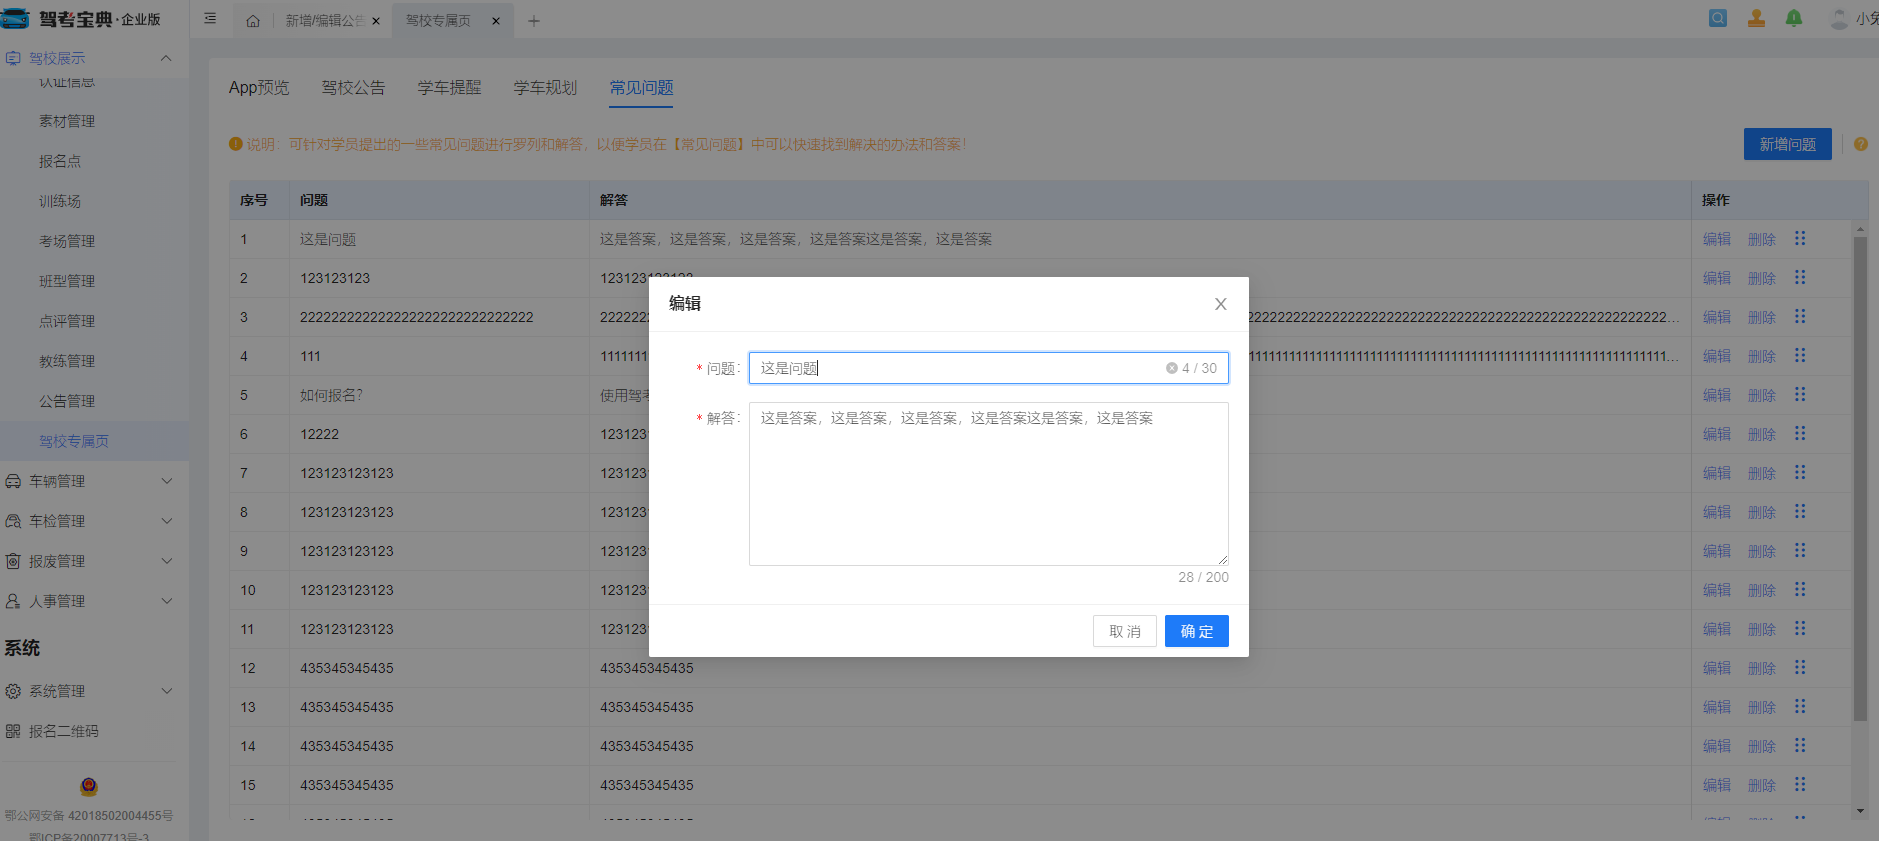Click 编辑 link for row 1
Viewport: 1879px width, 841px height.
tap(1717, 239)
